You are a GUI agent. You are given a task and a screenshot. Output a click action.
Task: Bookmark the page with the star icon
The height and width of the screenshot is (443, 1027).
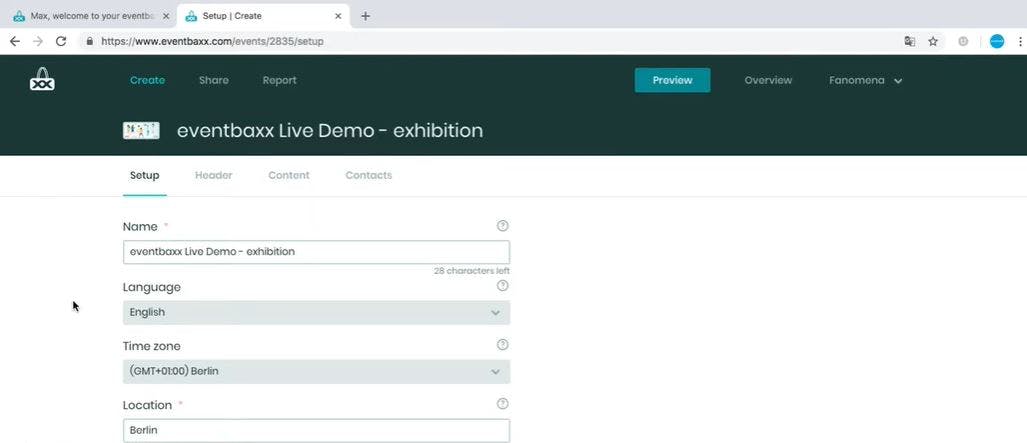(x=933, y=41)
